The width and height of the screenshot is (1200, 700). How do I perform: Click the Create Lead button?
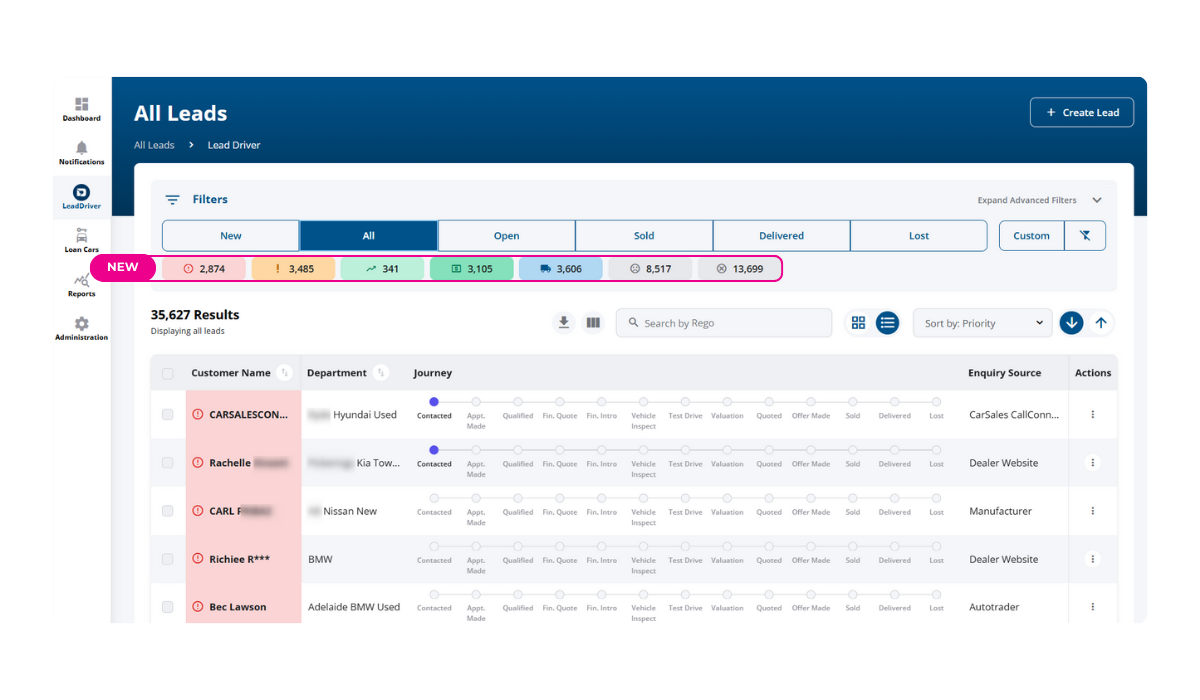click(1081, 113)
